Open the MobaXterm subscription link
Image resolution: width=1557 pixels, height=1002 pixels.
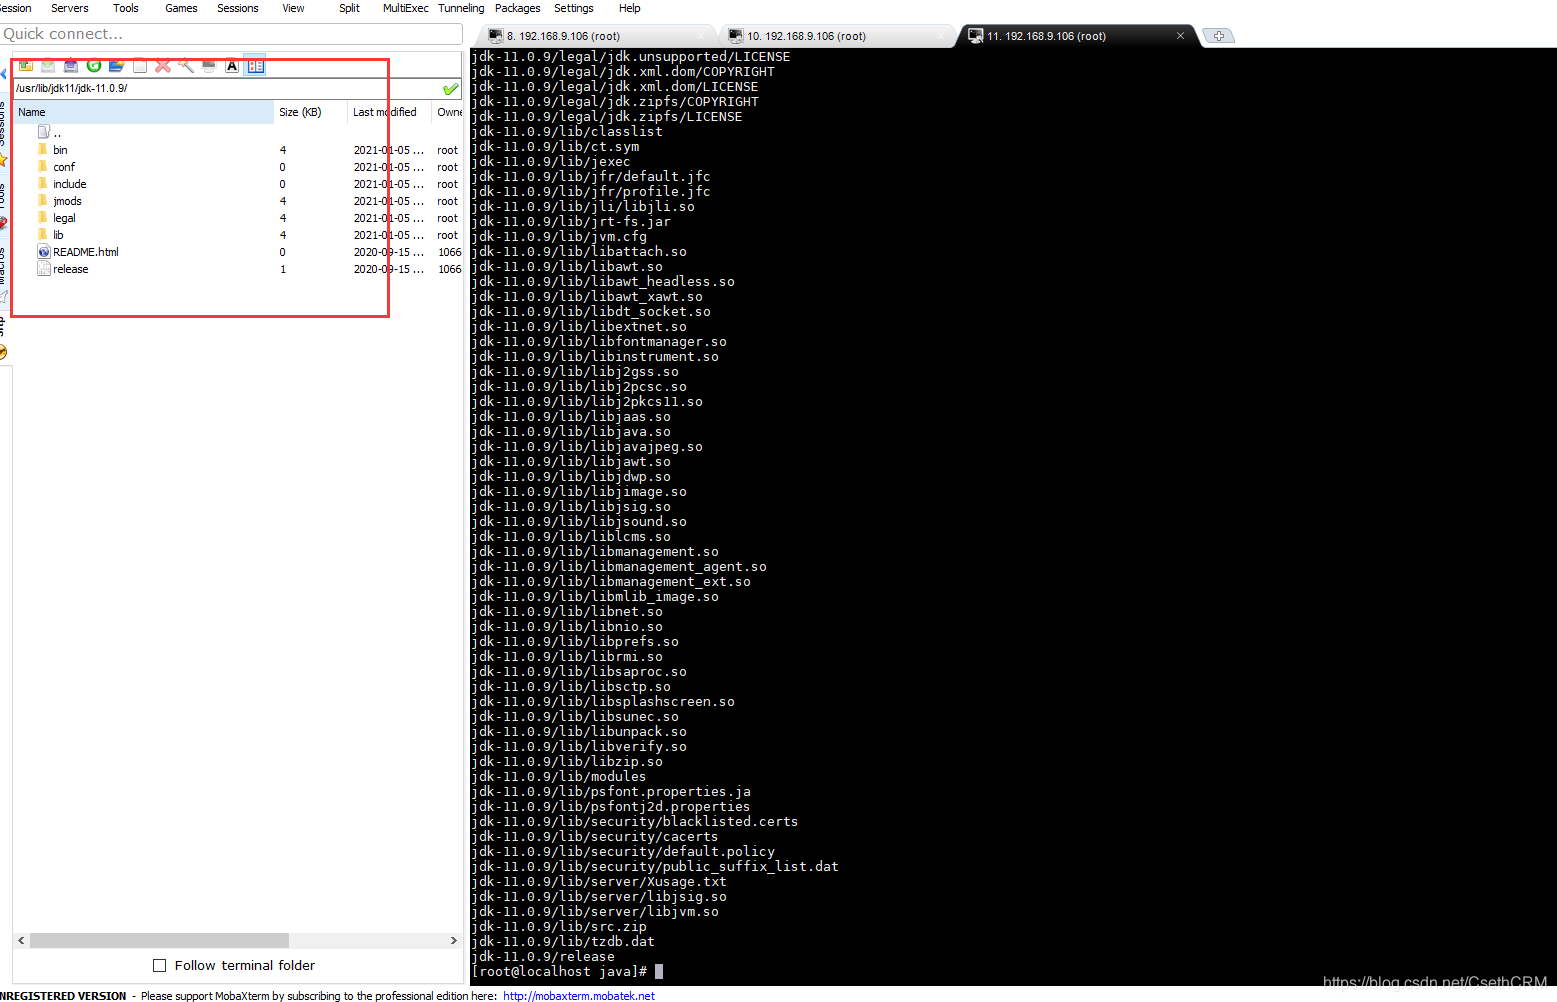(x=578, y=995)
